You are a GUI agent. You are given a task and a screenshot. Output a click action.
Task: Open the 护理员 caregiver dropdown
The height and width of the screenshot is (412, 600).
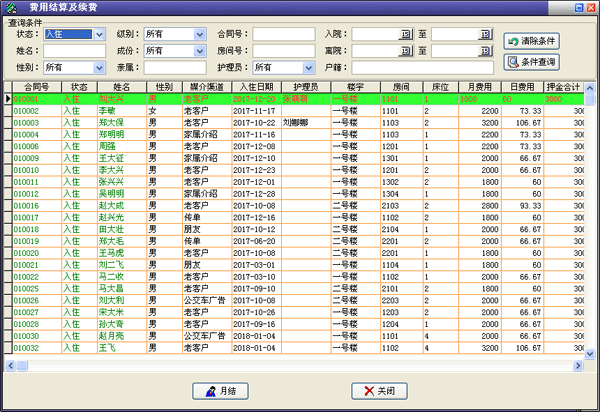(x=297, y=67)
